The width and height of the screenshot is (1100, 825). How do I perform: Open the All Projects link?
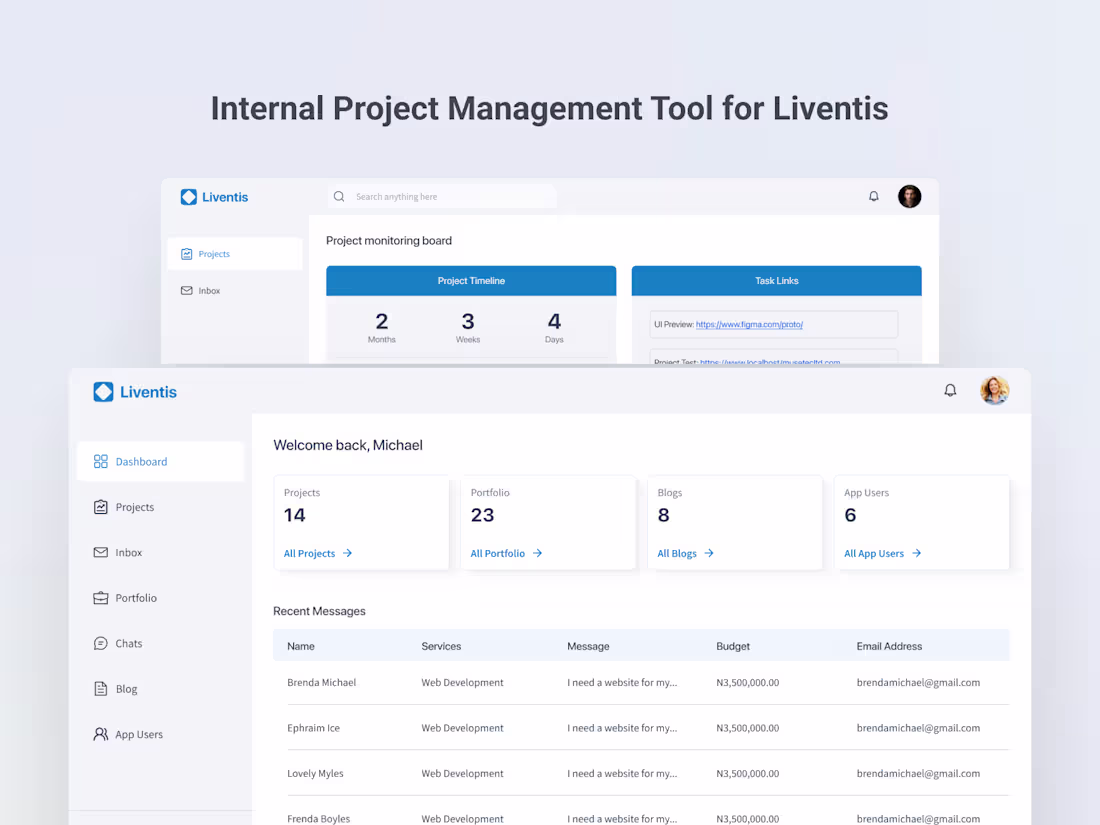310,553
